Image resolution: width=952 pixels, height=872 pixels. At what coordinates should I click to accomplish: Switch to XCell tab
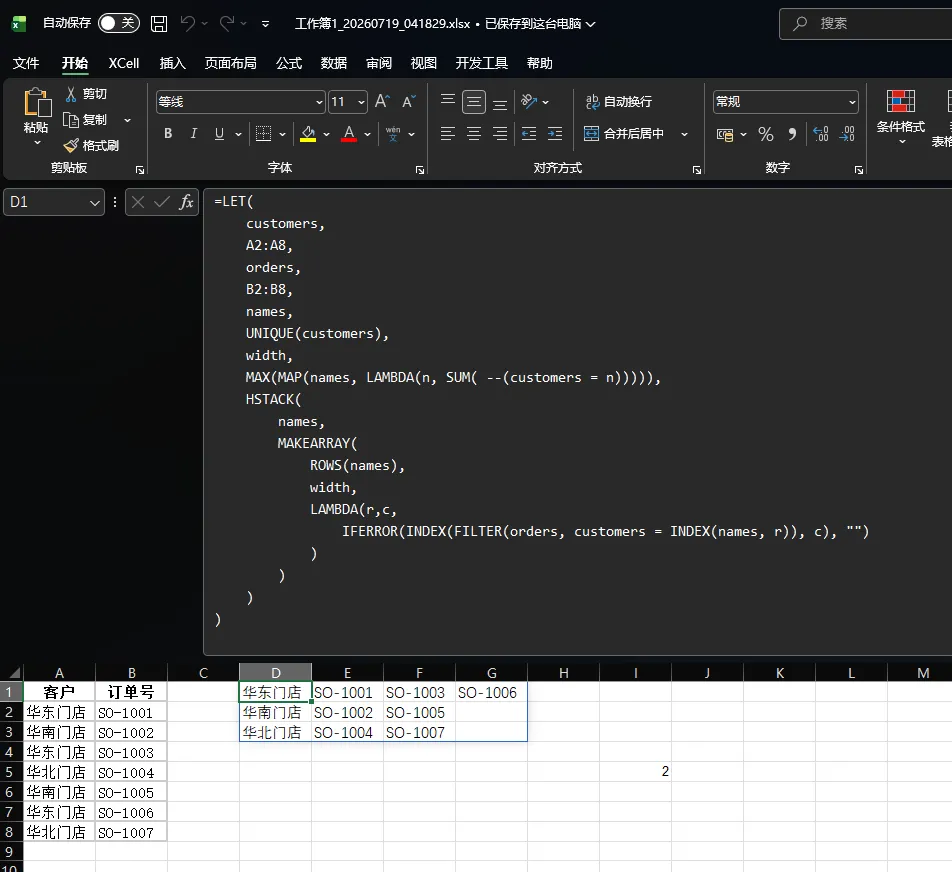pos(124,63)
